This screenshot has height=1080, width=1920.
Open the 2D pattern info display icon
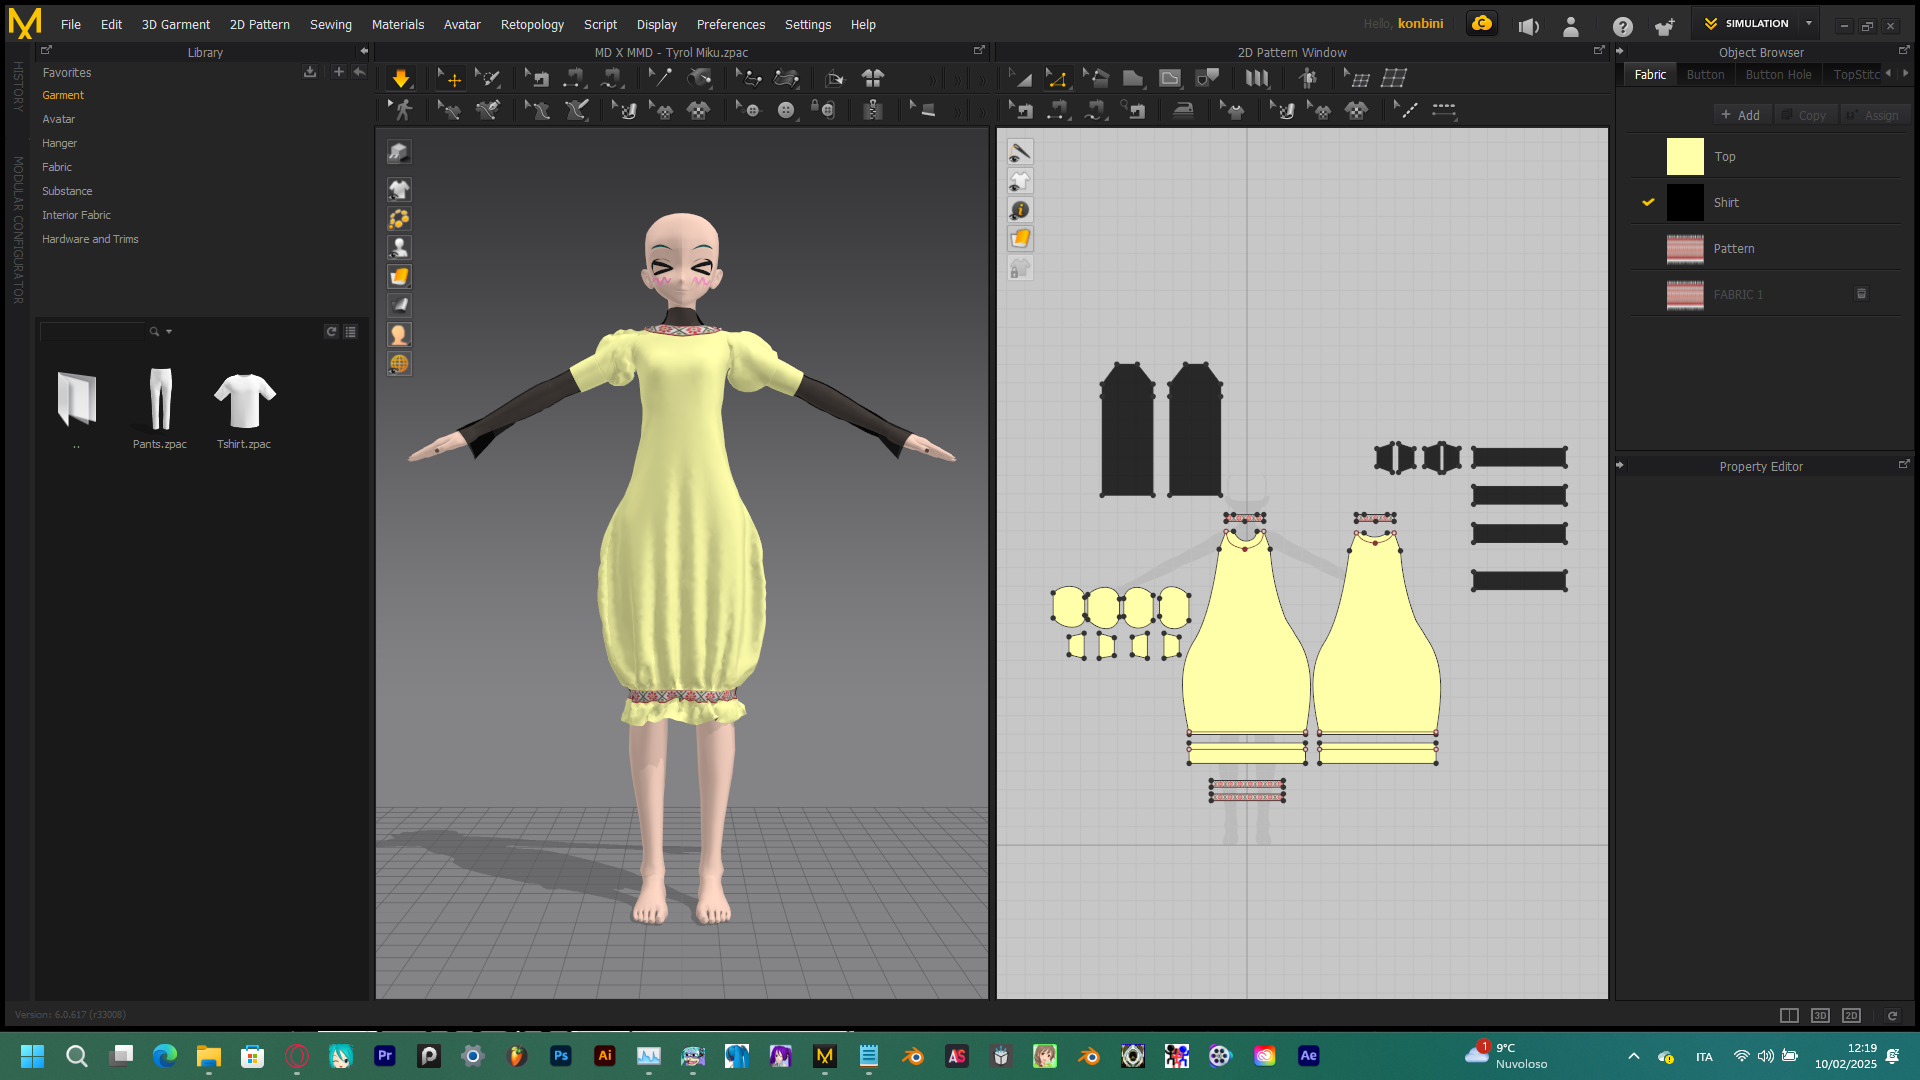[x=1020, y=210]
